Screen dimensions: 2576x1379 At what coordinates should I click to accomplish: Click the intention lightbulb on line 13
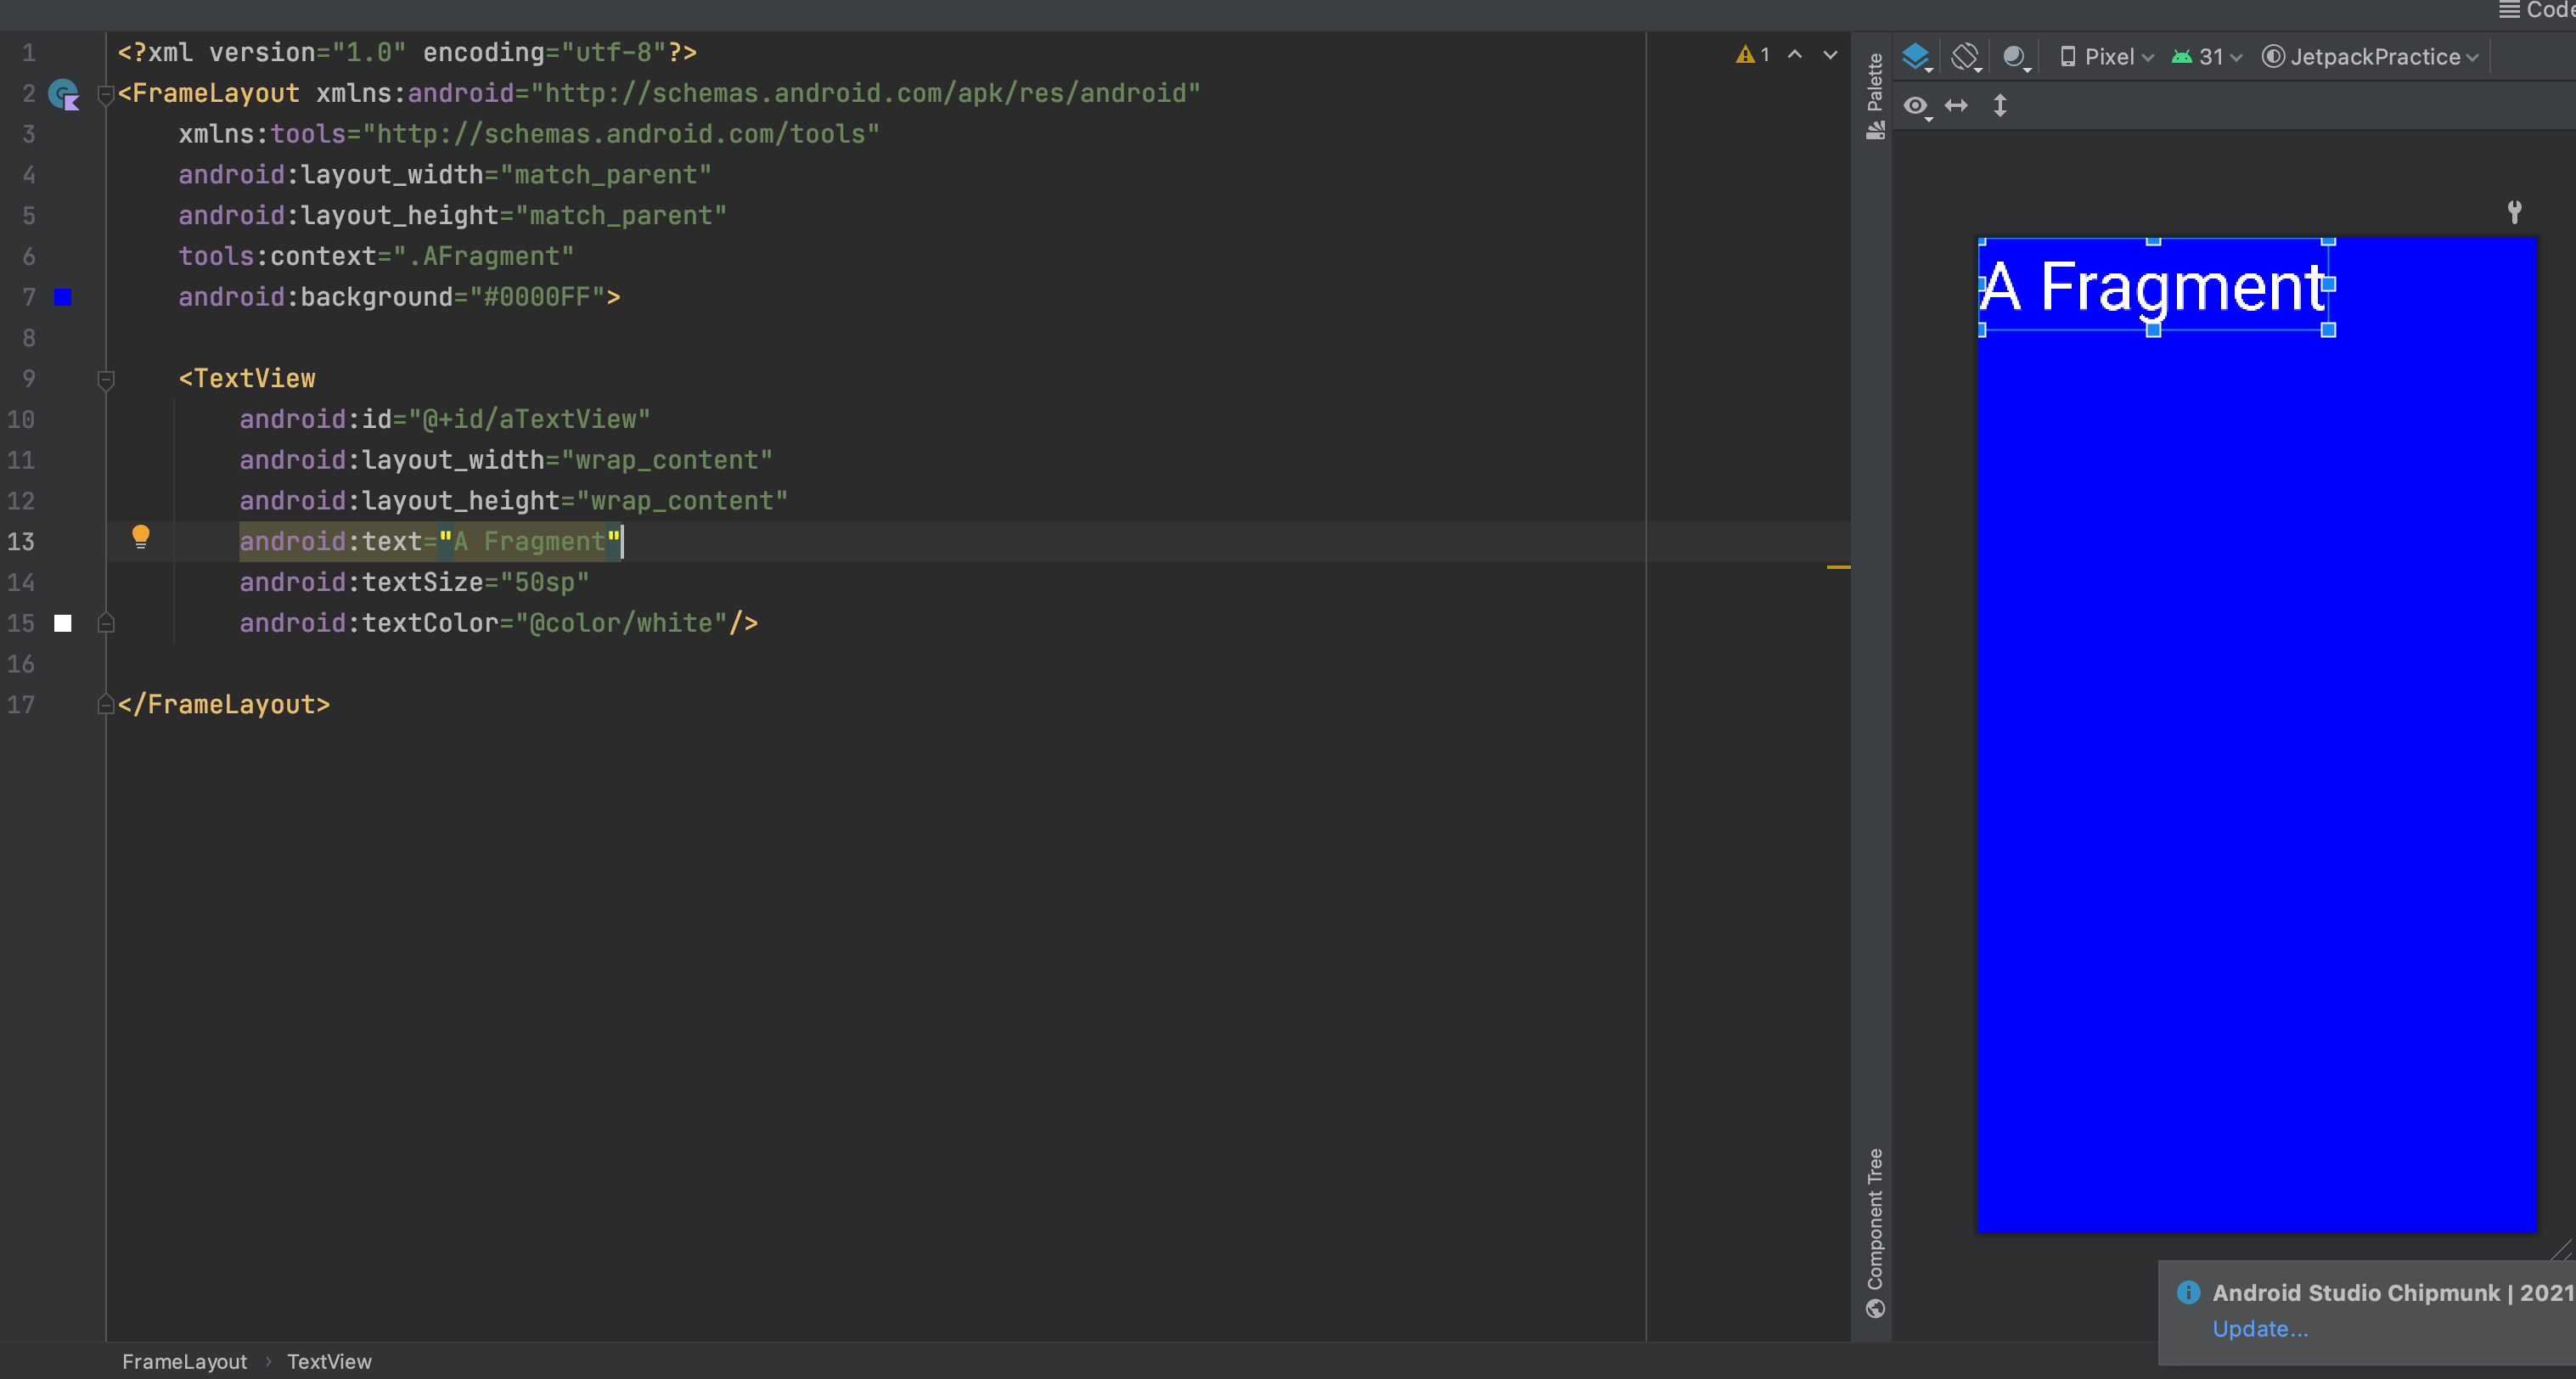tap(141, 537)
